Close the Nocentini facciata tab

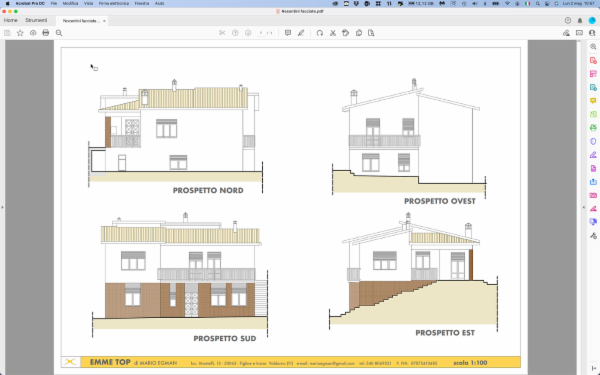coord(104,21)
